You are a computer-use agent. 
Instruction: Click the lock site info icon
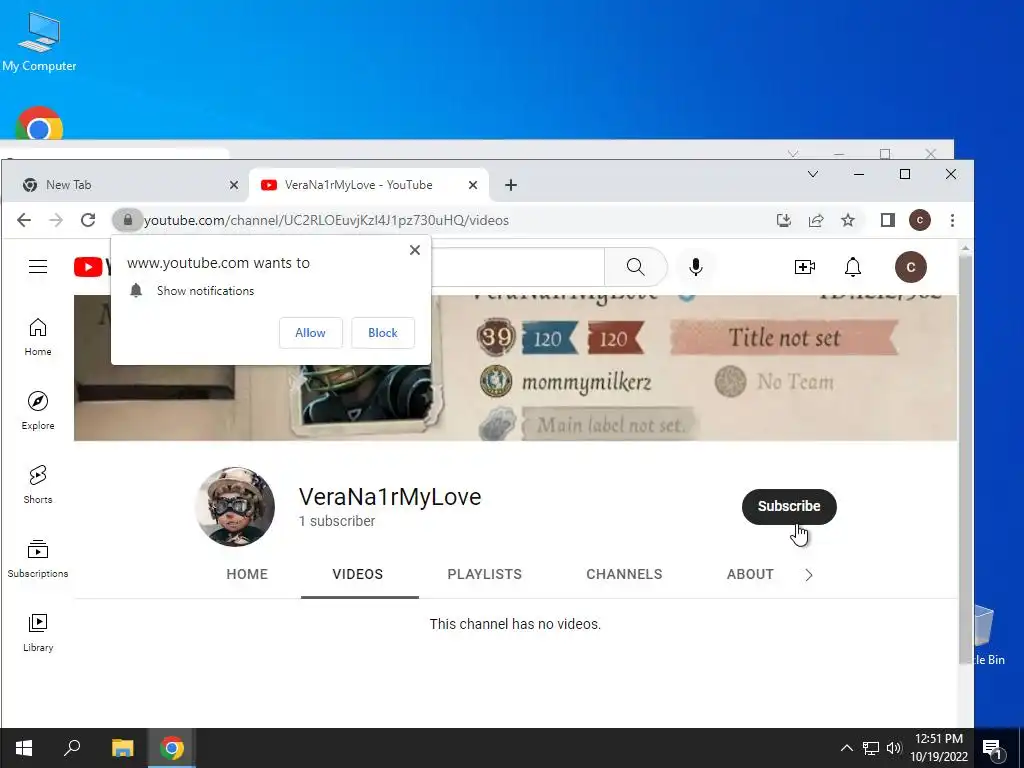click(x=128, y=220)
